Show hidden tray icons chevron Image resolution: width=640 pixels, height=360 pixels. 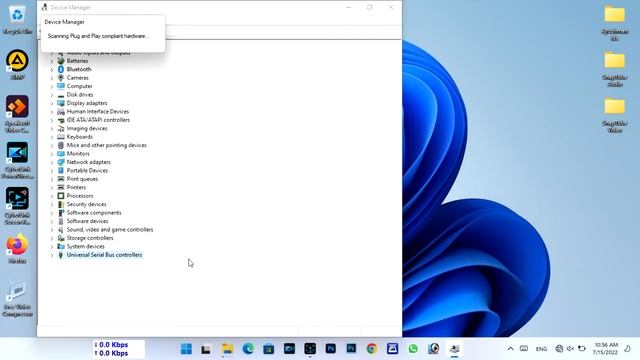(x=511, y=349)
